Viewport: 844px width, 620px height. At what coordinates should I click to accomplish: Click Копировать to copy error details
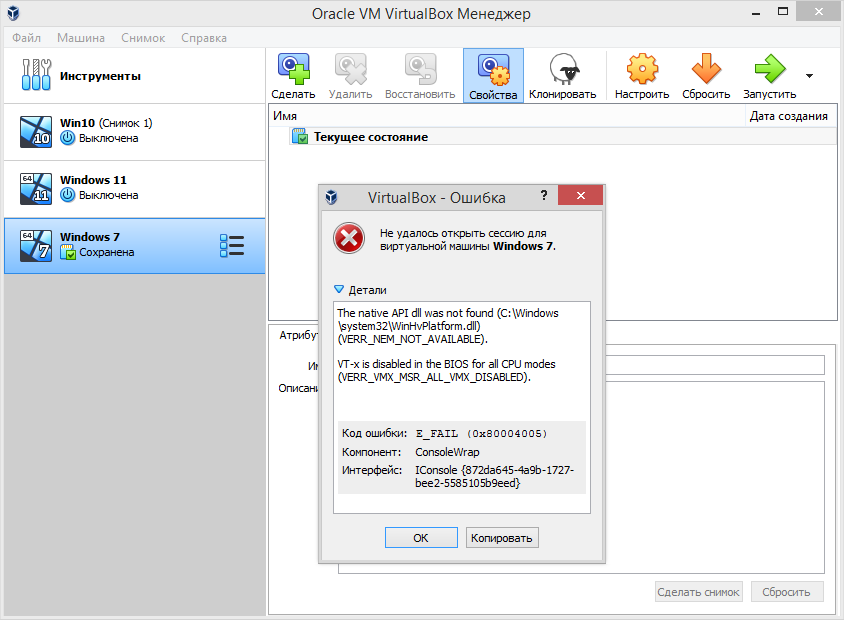[x=502, y=538]
